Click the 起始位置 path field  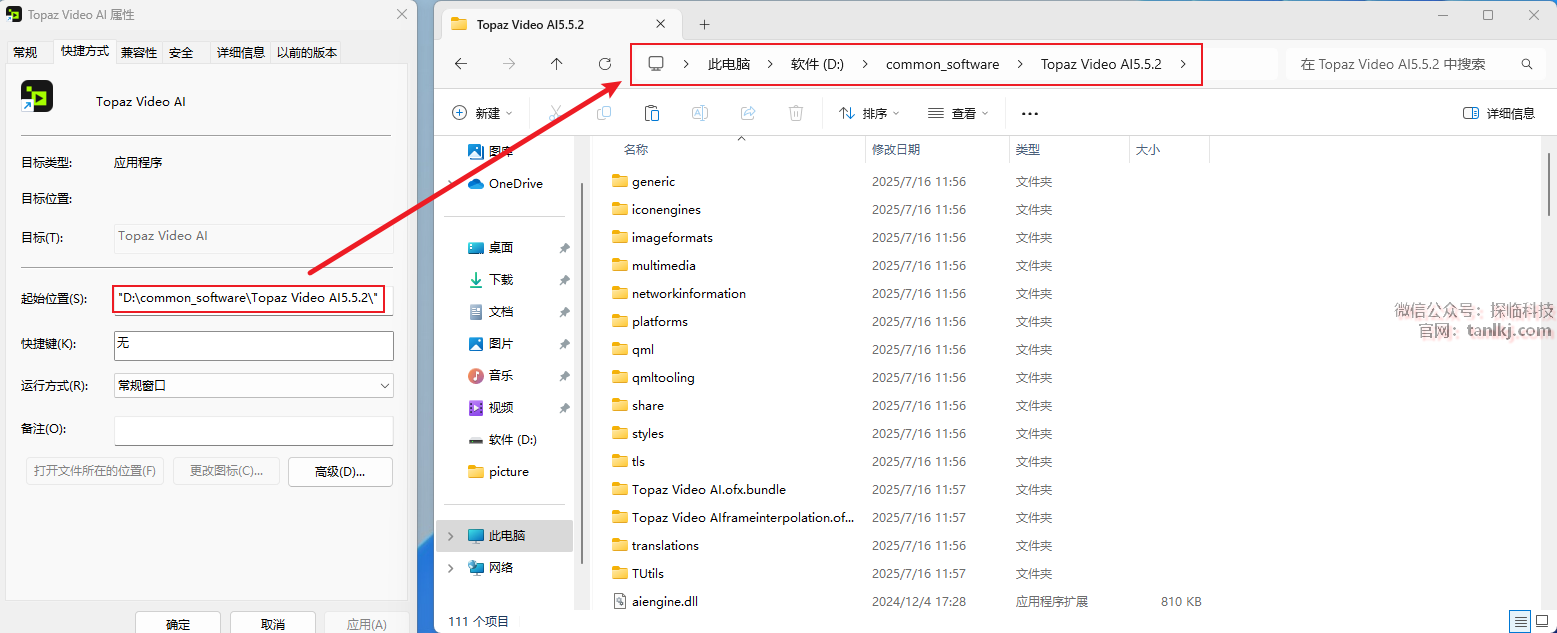tap(249, 298)
